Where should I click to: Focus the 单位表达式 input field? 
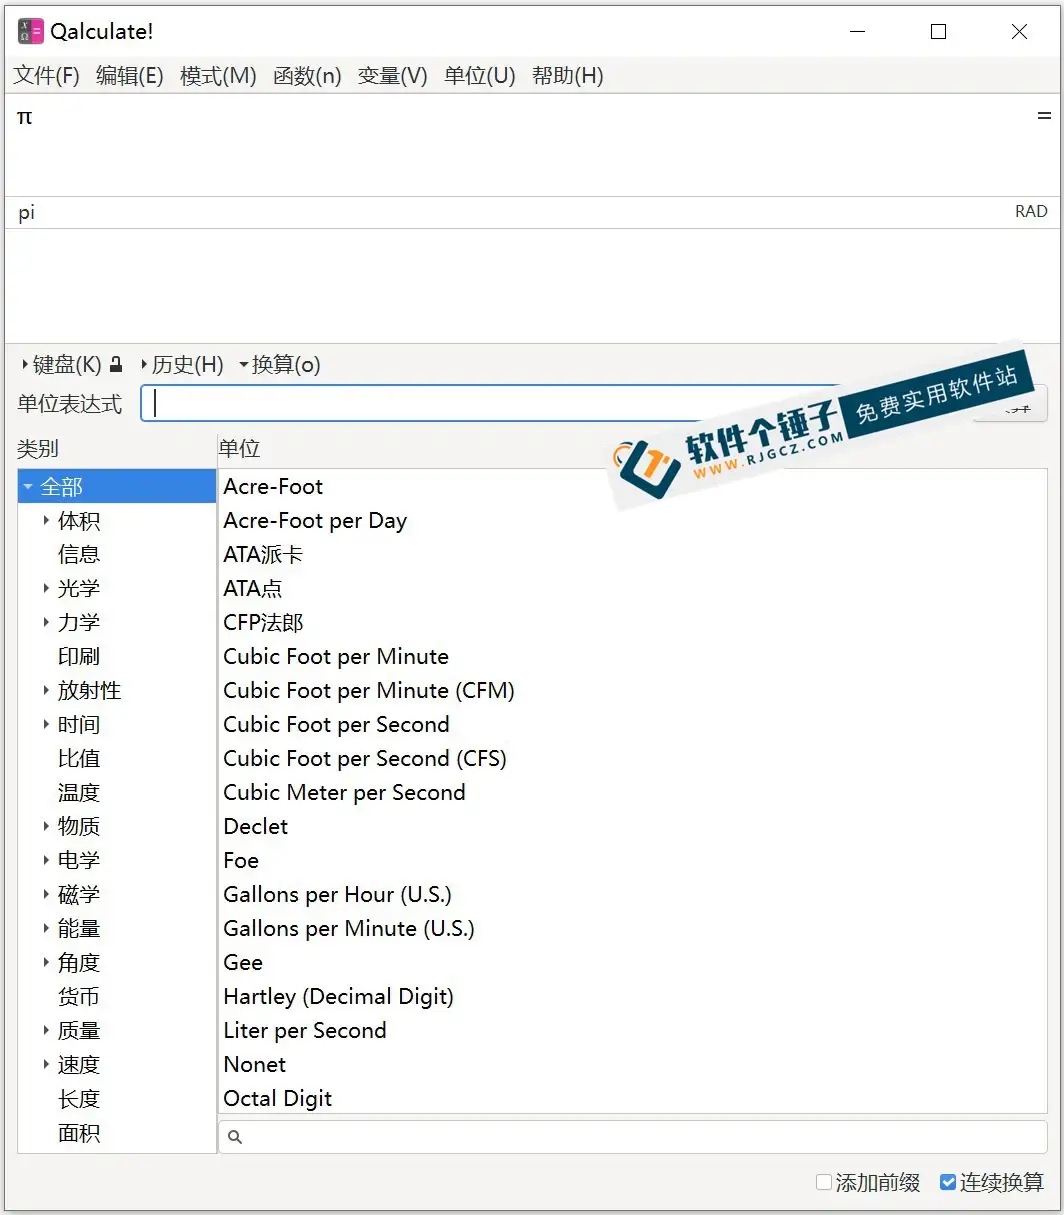pyautogui.click(x=554, y=403)
